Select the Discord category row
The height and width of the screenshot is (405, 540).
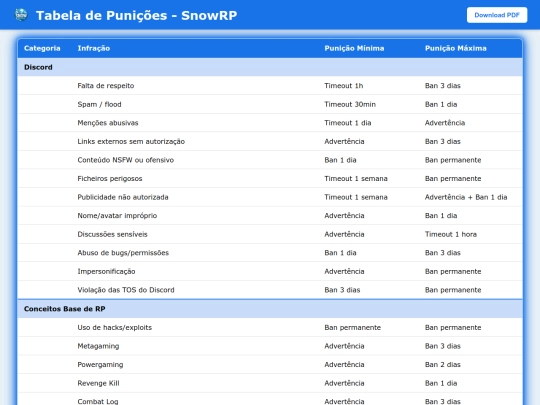point(270,67)
